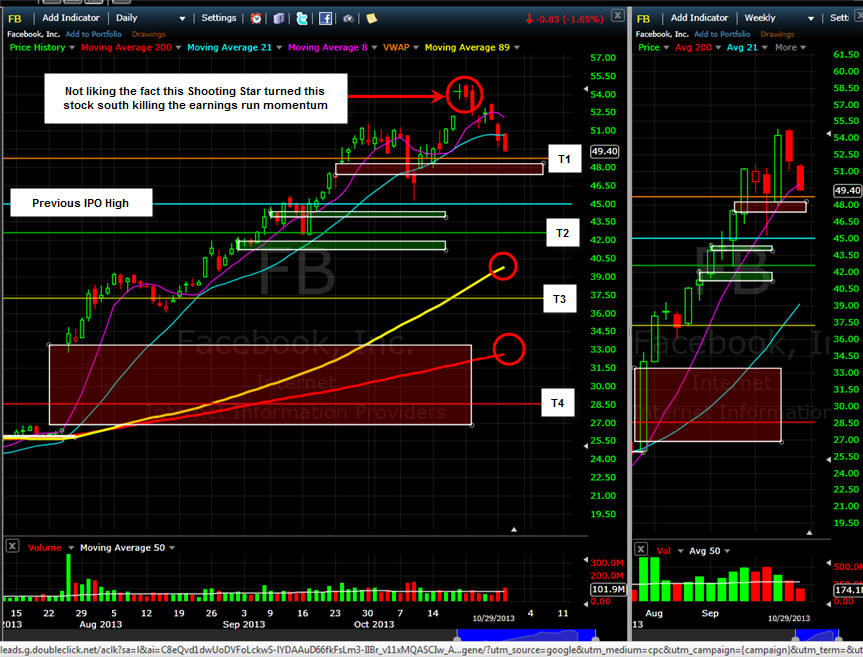Viewport: 863px width, 657px height.
Task: Click the axis marker triangle beside 300.00M volume
Action: point(586,560)
